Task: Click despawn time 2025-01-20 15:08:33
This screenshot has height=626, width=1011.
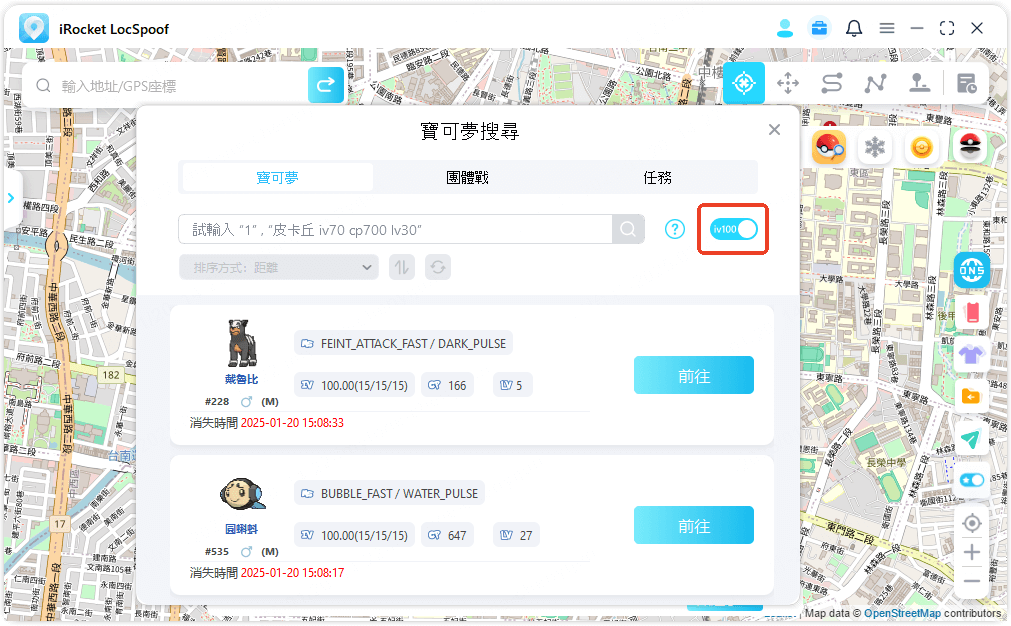Action: 292,423
